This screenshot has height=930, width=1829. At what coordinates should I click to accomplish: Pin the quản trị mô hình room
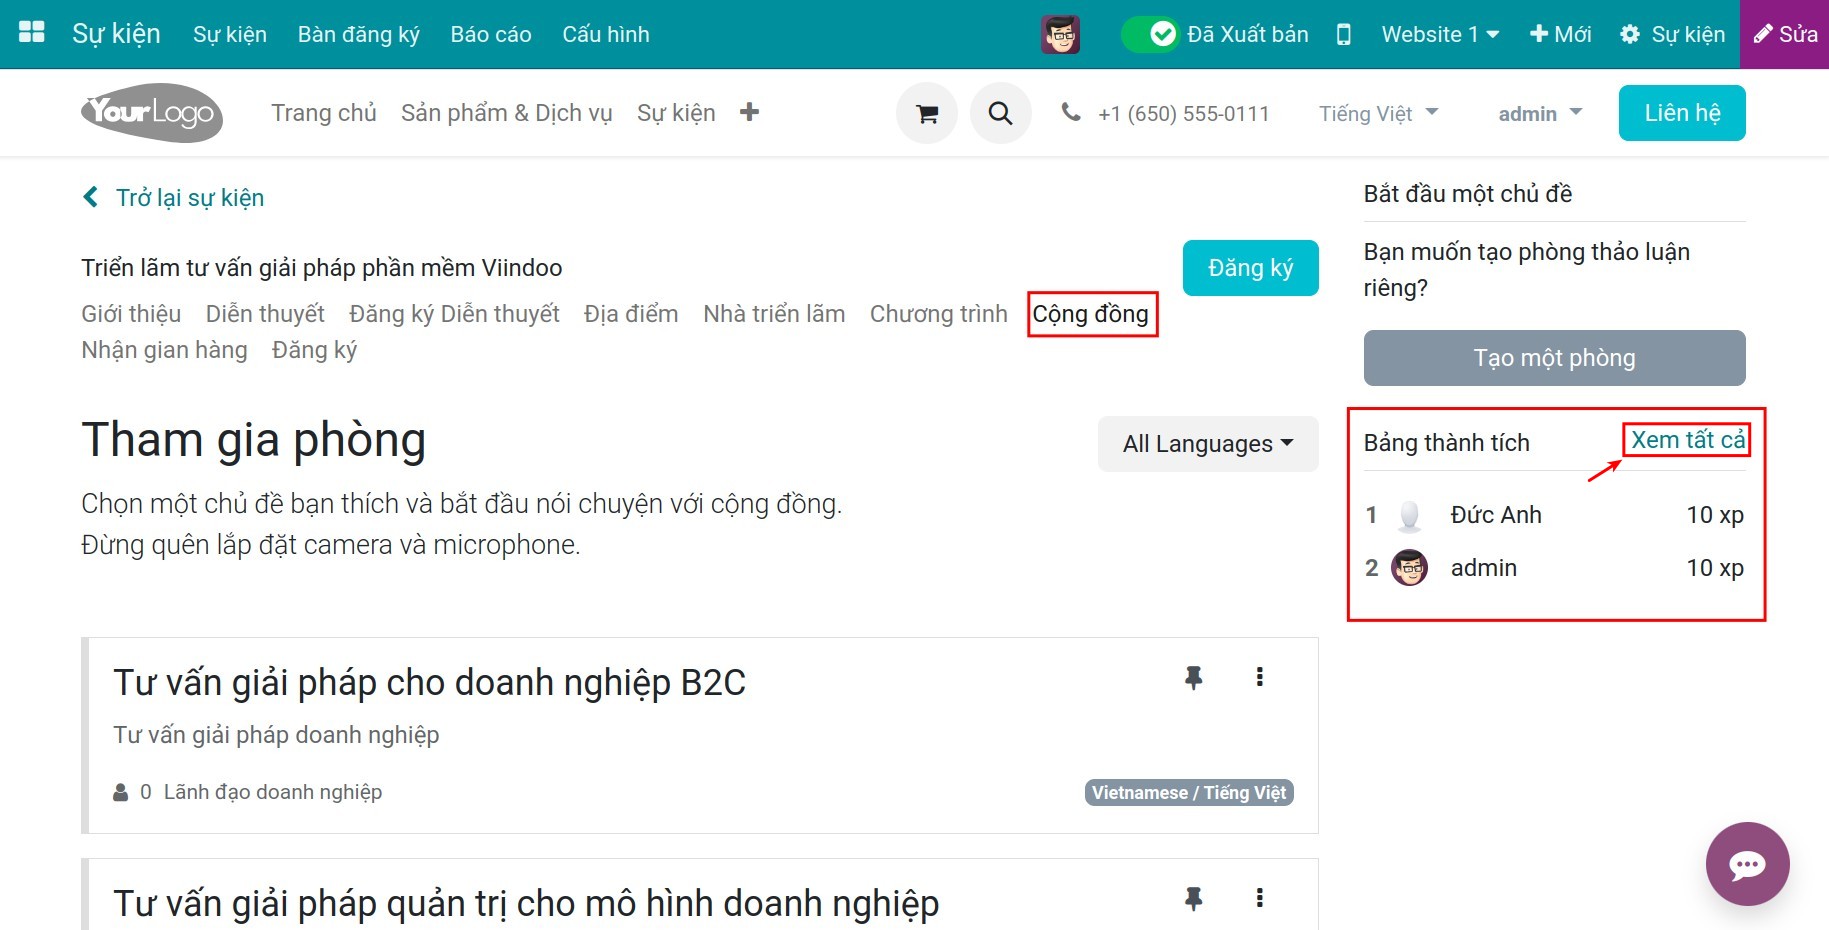[1193, 899]
